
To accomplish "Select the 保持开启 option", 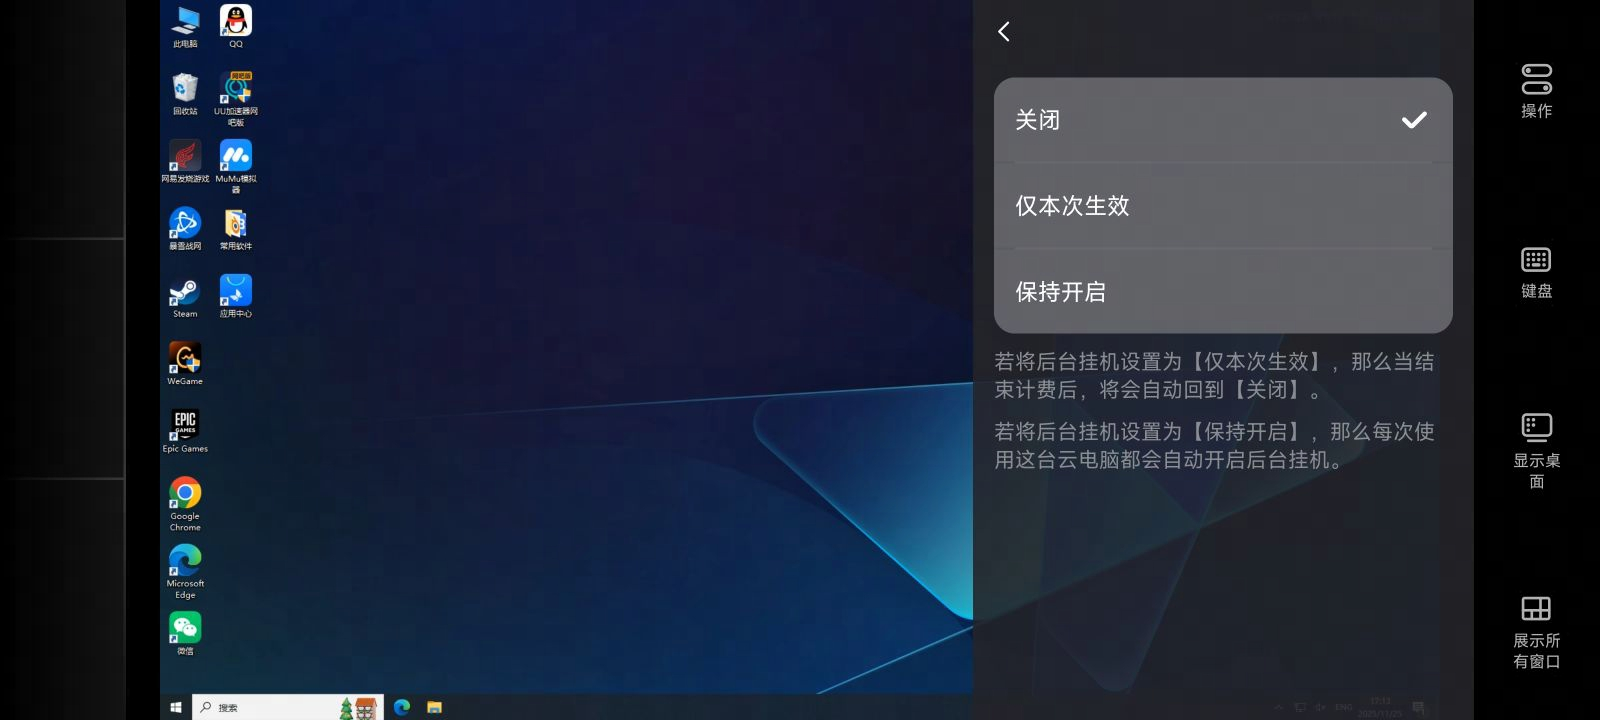I will [x=1222, y=292].
